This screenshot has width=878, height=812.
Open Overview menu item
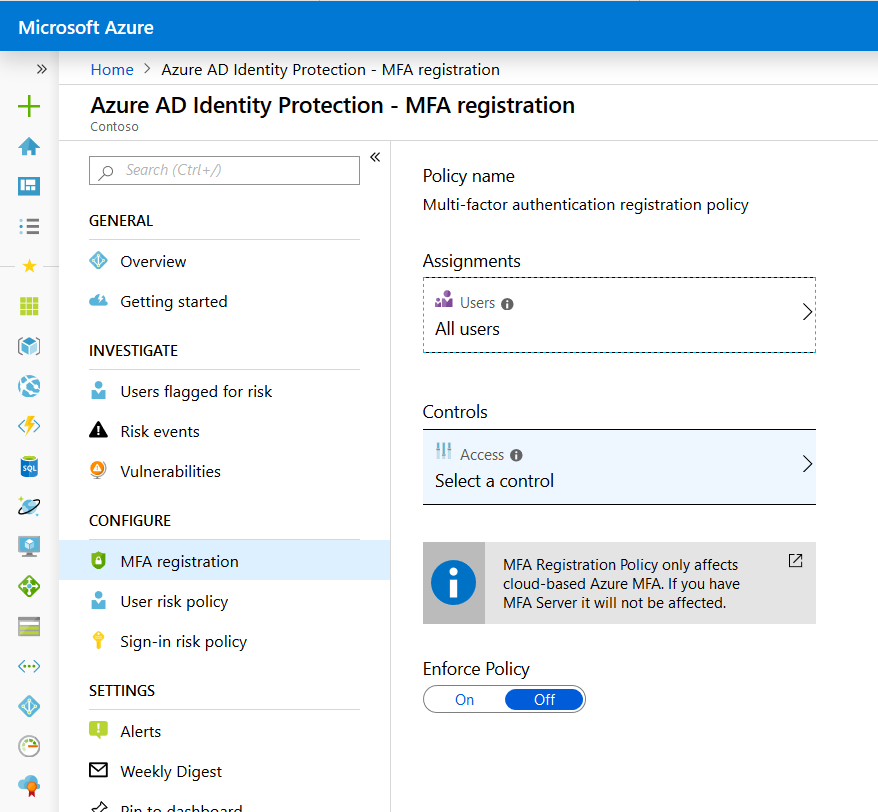tap(224, 262)
